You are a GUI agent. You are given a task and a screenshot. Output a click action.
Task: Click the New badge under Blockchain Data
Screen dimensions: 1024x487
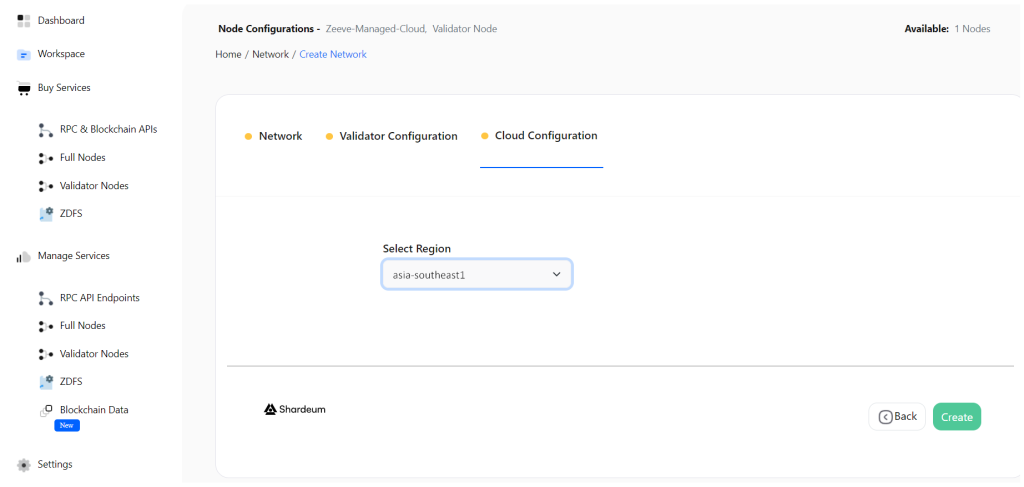click(67, 425)
